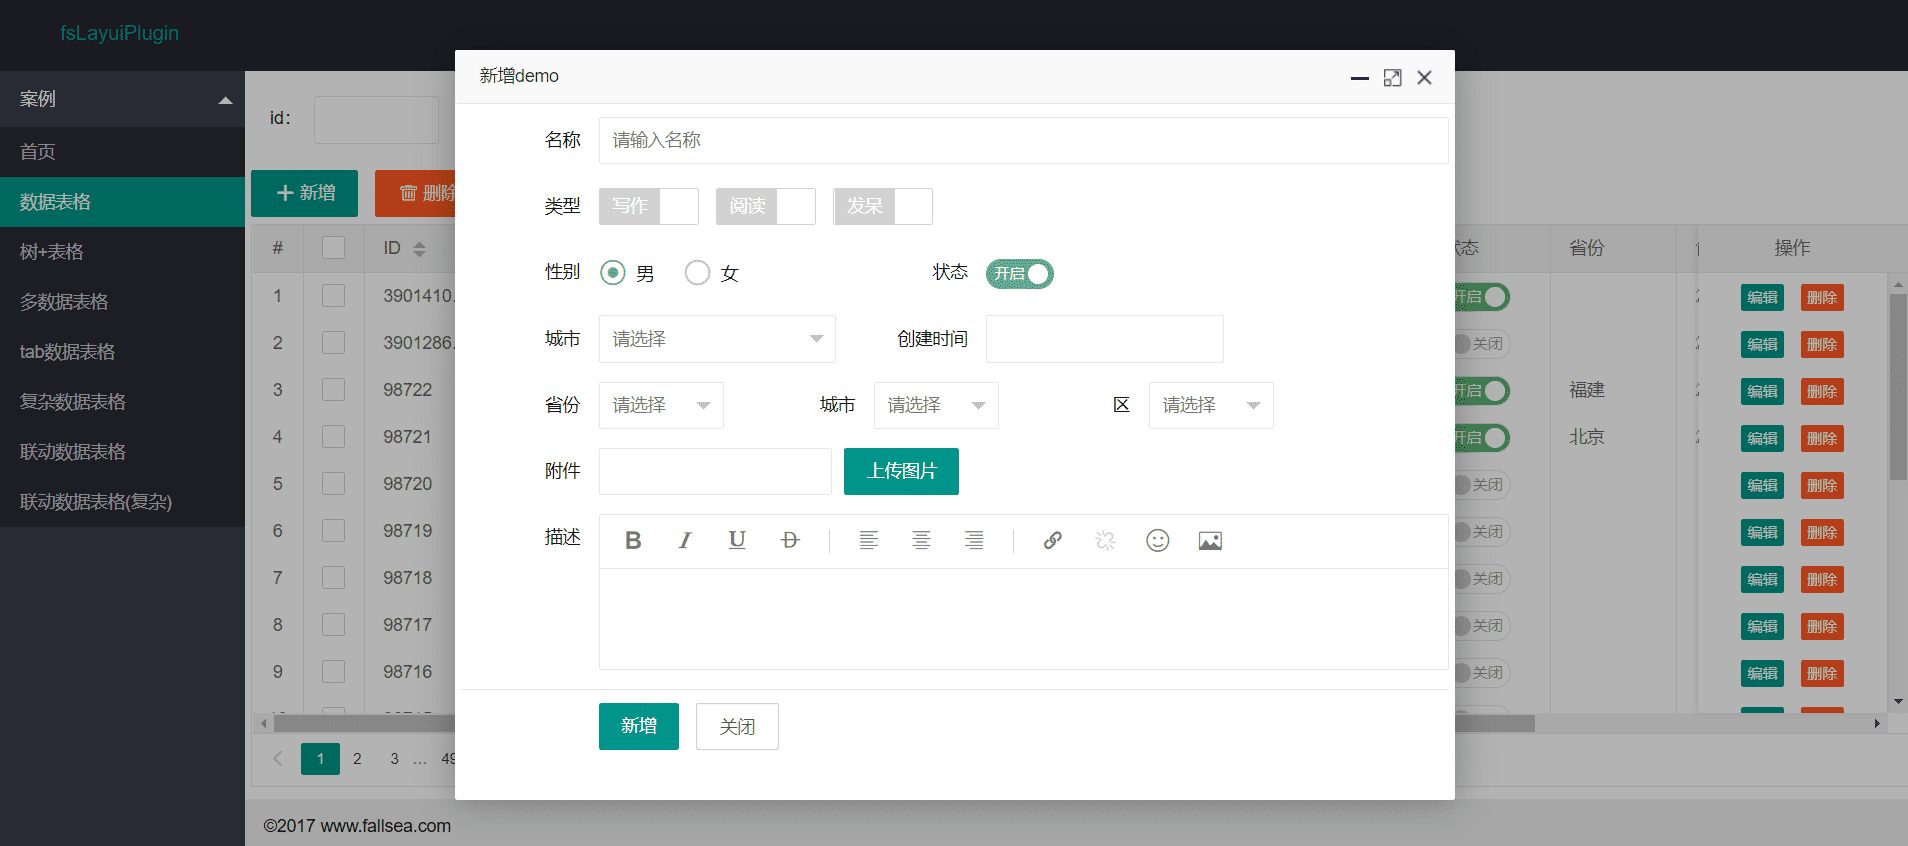Center align text in description editor
The image size is (1908, 846).
tap(921, 541)
